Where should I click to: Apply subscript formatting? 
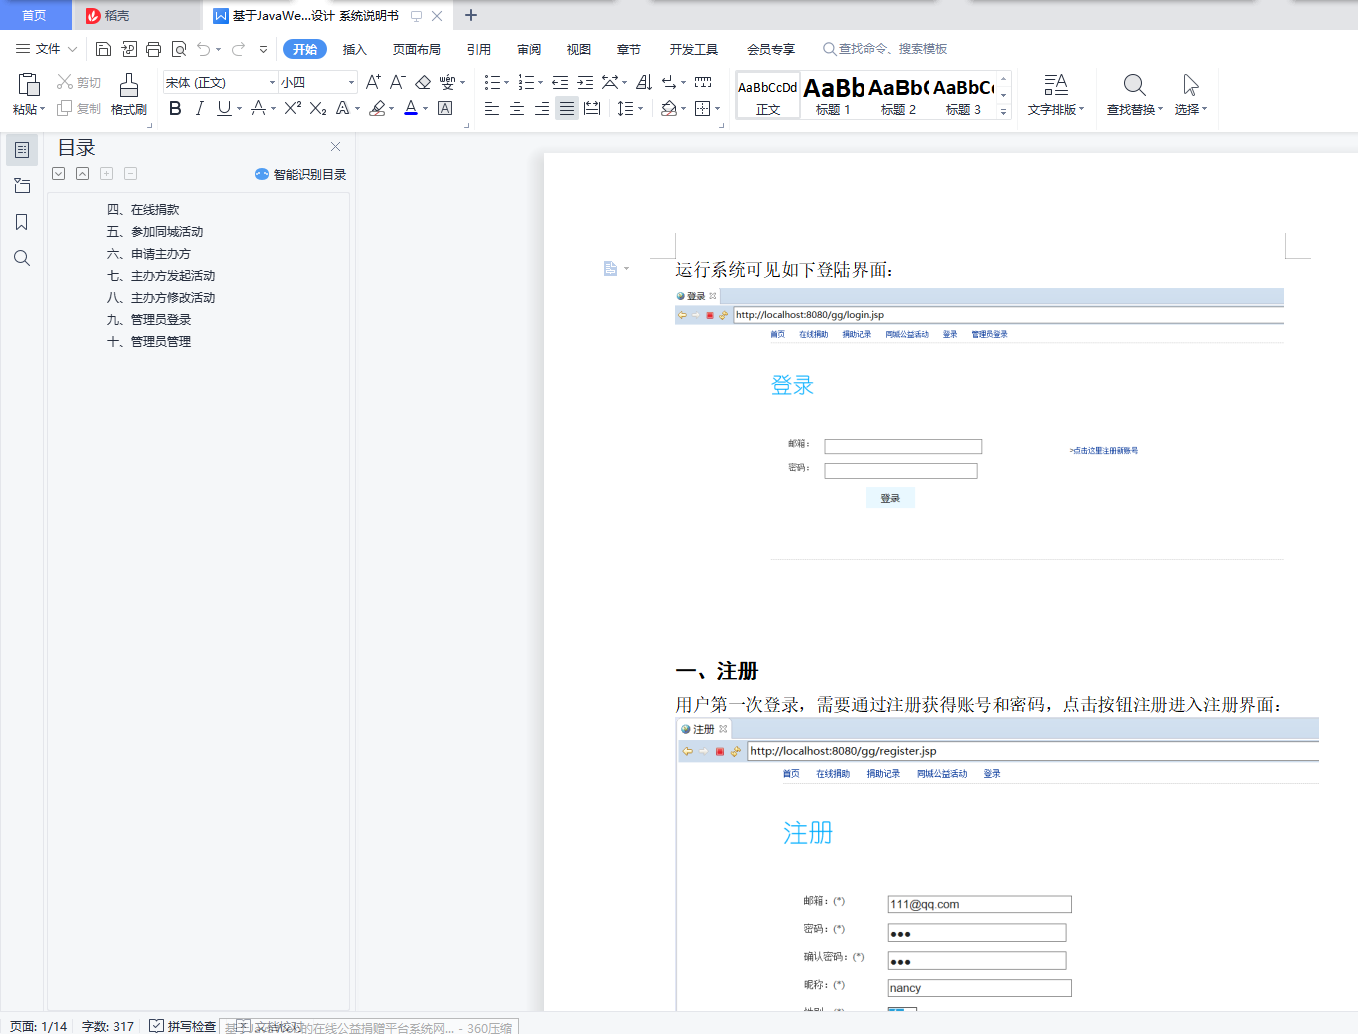(318, 108)
